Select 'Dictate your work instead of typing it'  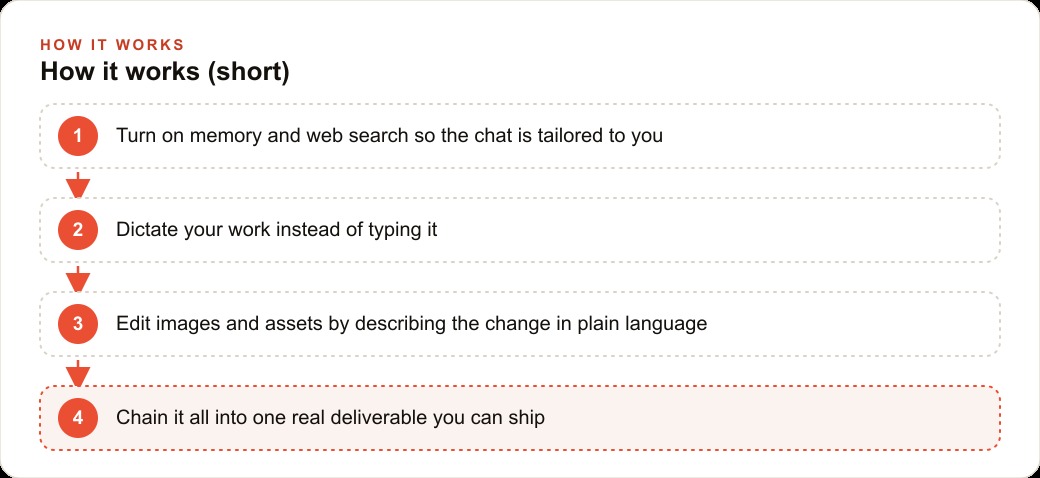point(277,230)
